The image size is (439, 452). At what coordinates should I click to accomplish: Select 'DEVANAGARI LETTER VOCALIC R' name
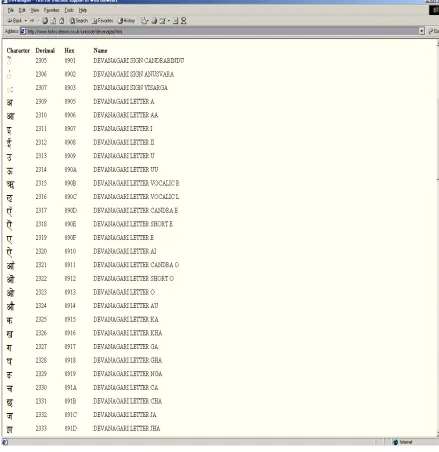(x=136, y=183)
